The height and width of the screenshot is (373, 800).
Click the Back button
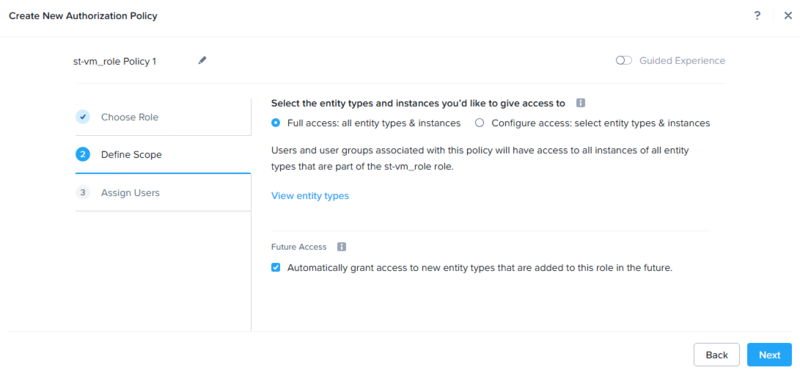(x=717, y=355)
